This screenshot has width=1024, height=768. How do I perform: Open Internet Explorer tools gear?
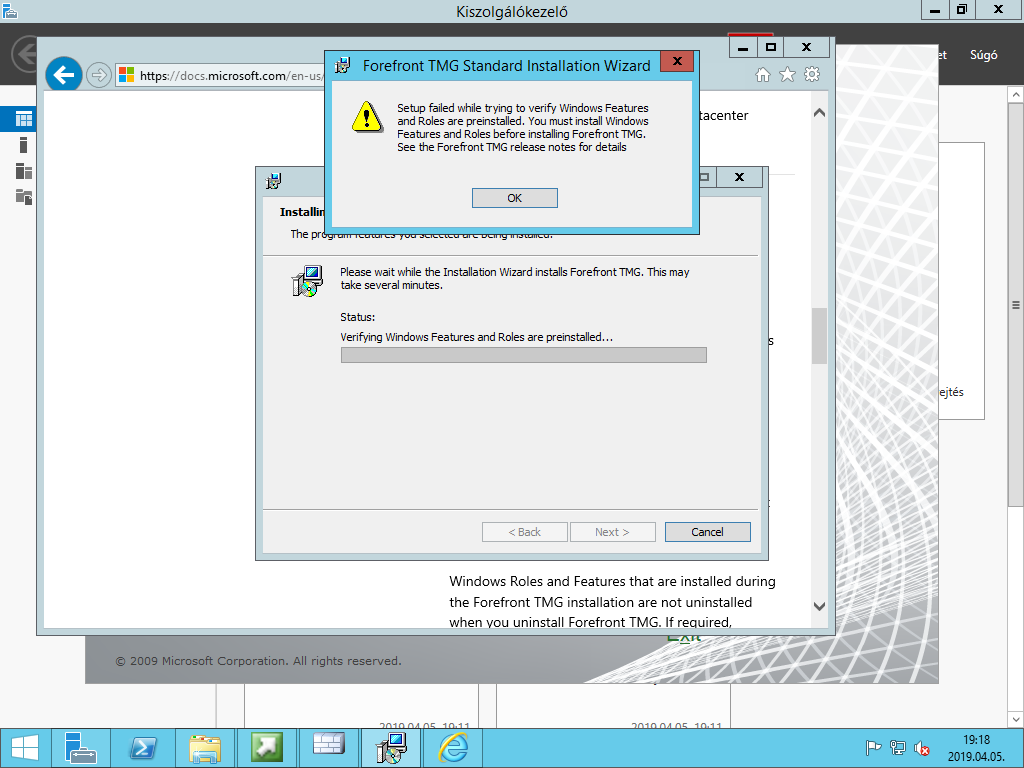click(x=812, y=74)
